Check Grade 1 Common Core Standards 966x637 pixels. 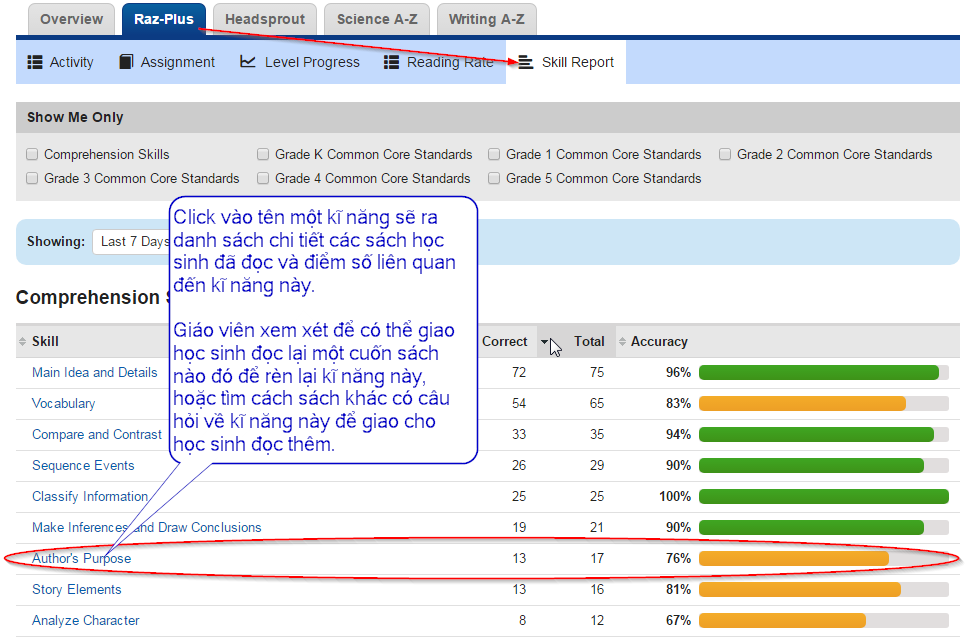494,154
